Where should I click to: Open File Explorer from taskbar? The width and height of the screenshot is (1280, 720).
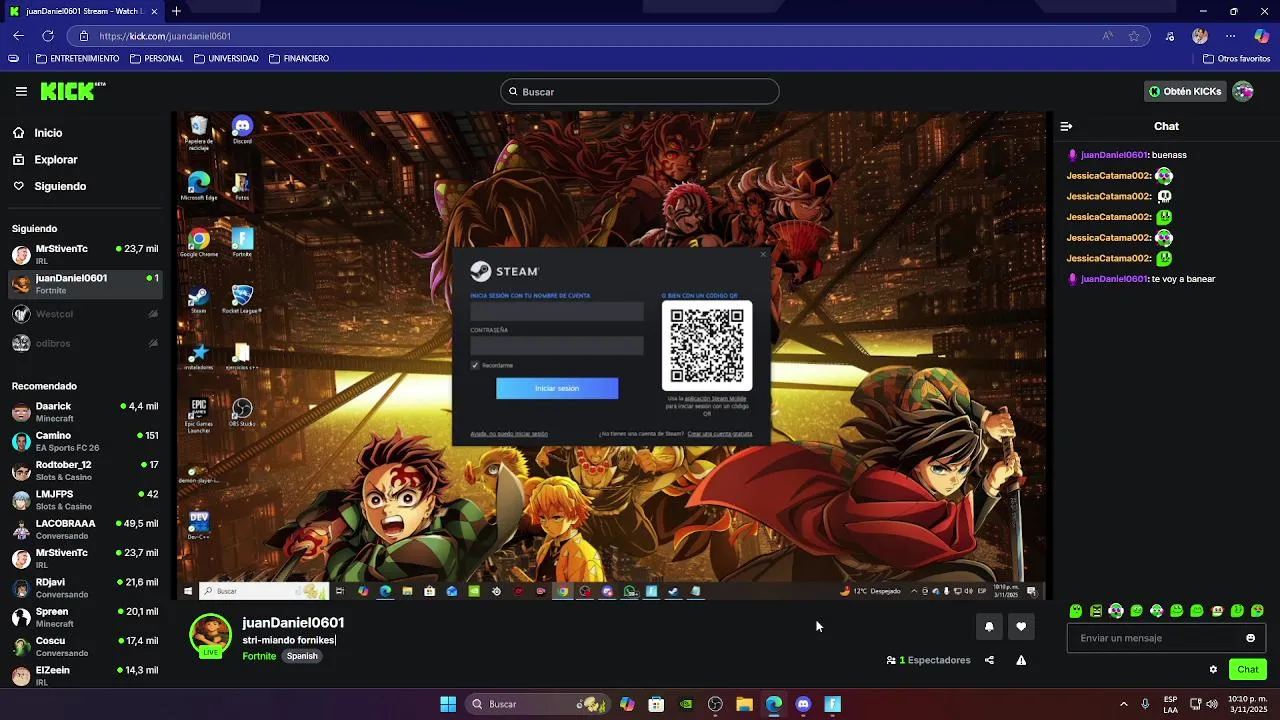coord(744,704)
